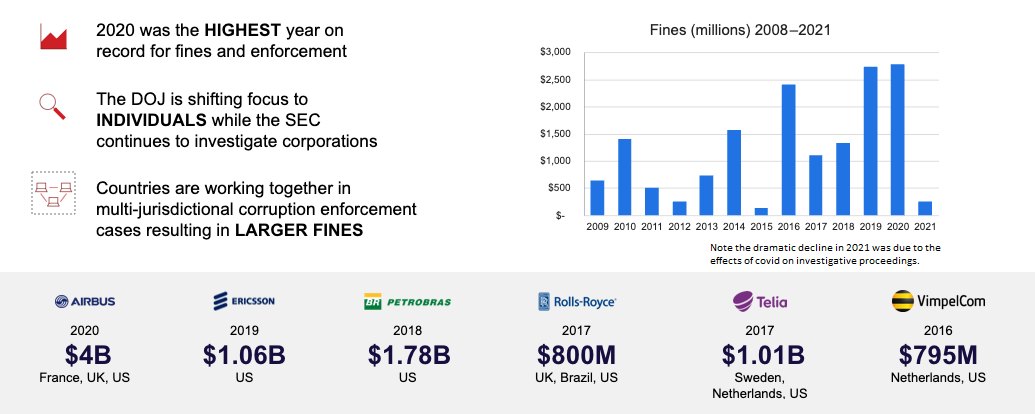
Task: Click the 2017 bar in chart
Action: 816,186
